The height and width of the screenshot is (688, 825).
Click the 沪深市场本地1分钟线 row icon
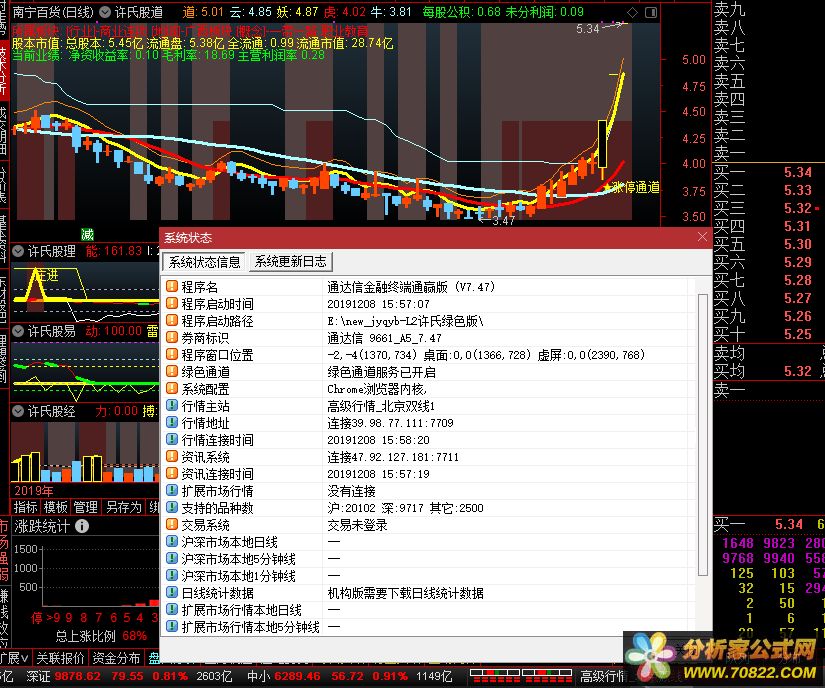[172, 575]
